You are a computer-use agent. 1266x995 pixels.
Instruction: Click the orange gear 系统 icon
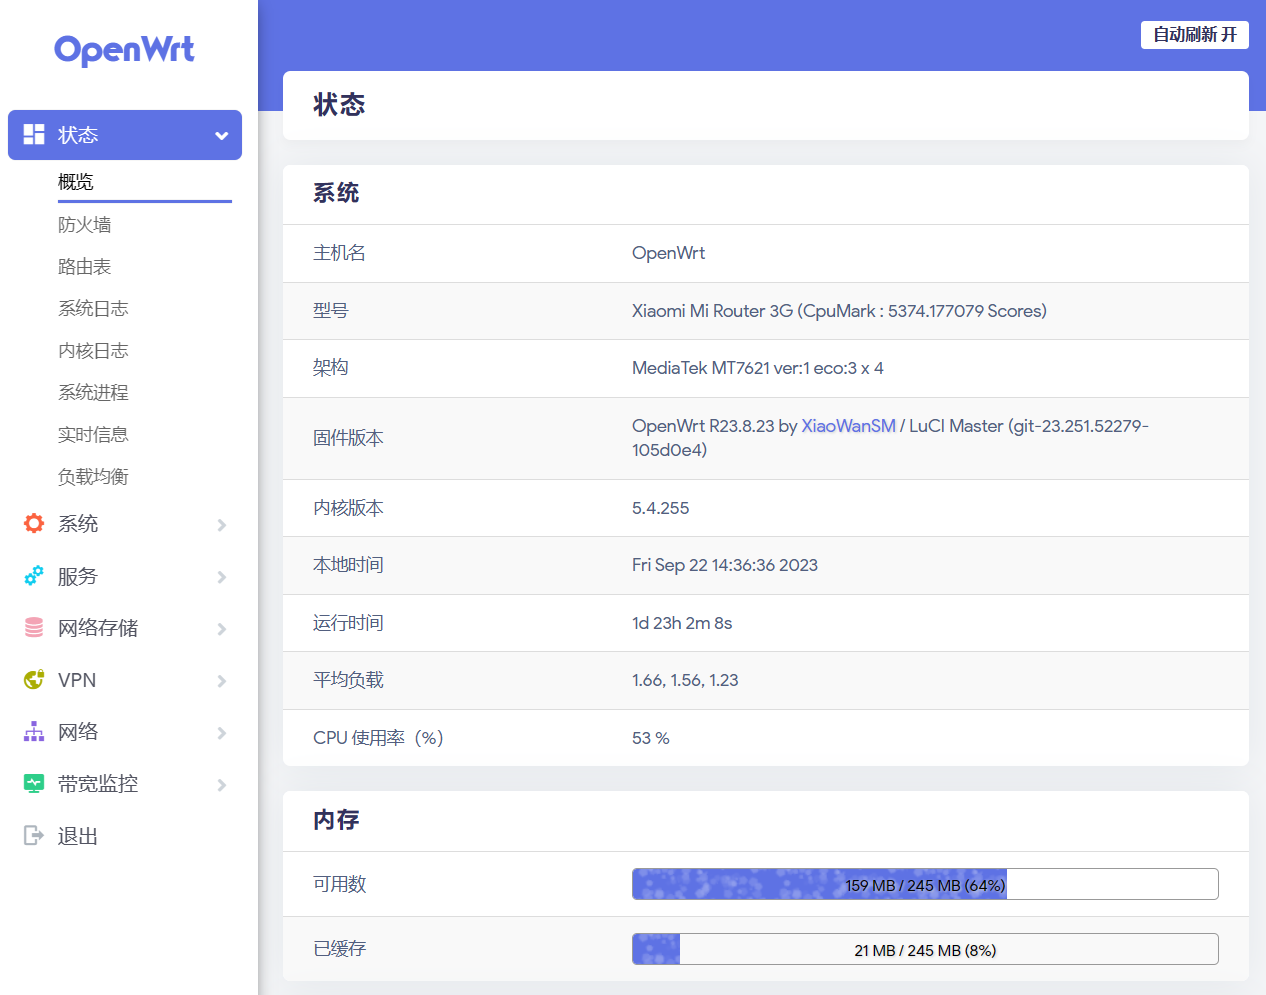coord(34,523)
